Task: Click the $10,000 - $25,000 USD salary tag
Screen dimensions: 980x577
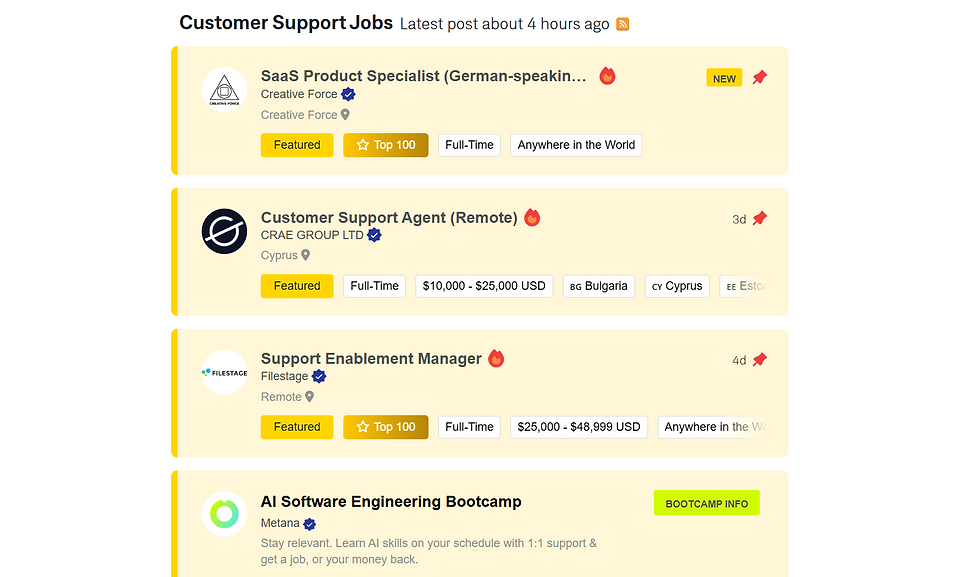Action: click(484, 286)
